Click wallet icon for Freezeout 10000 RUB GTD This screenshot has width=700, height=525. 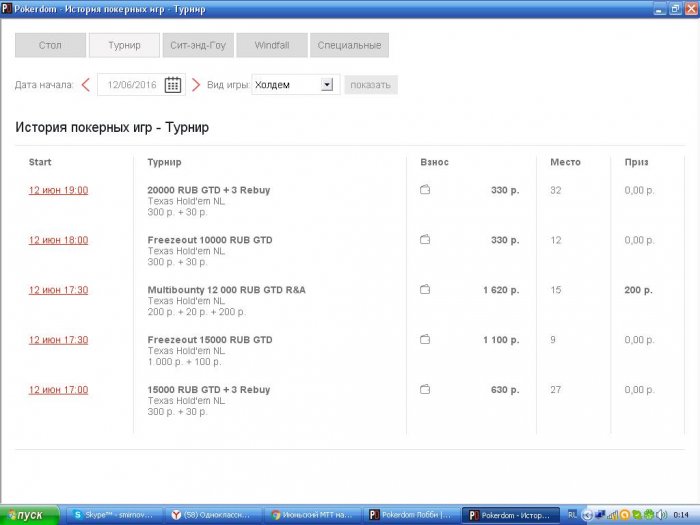[x=425, y=240]
